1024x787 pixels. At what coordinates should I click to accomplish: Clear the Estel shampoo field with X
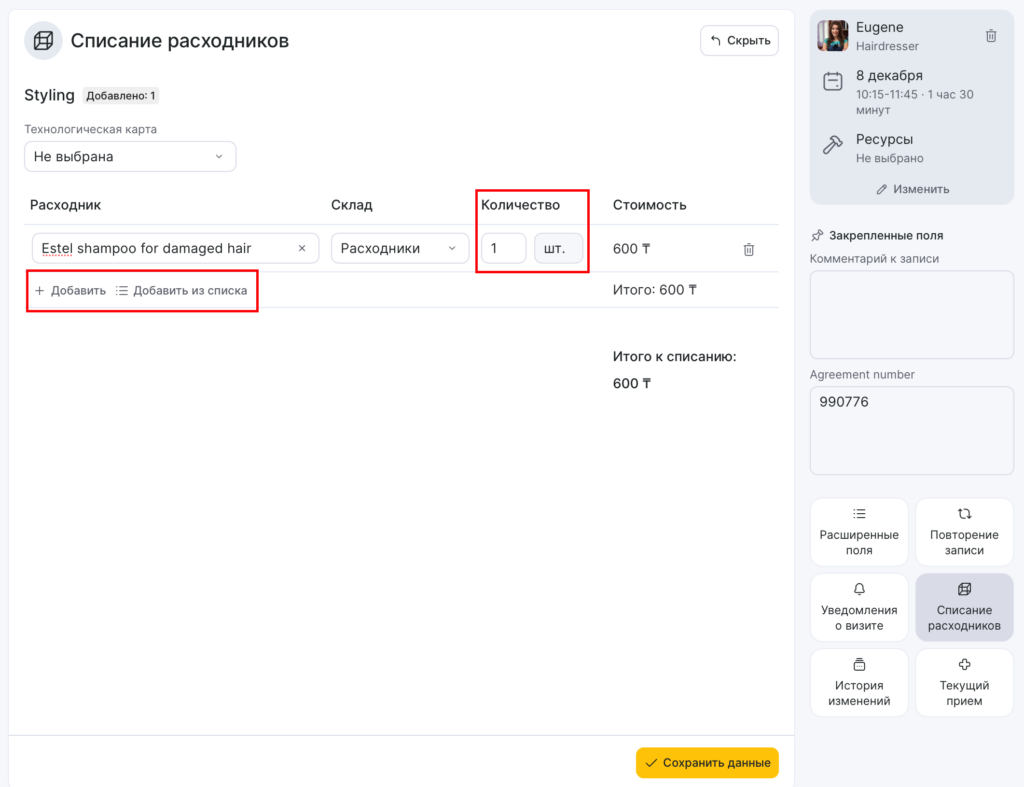(x=302, y=249)
